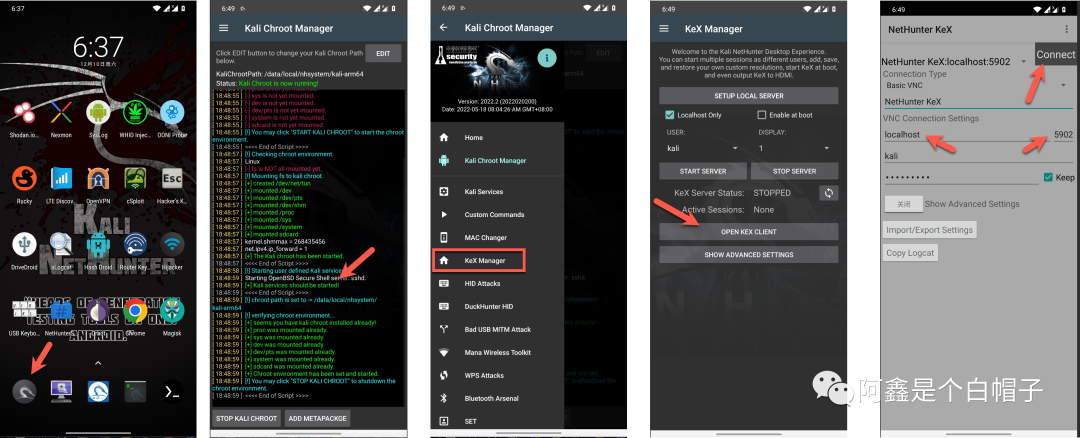Open MAC Changer from the drawer

(x=497, y=238)
